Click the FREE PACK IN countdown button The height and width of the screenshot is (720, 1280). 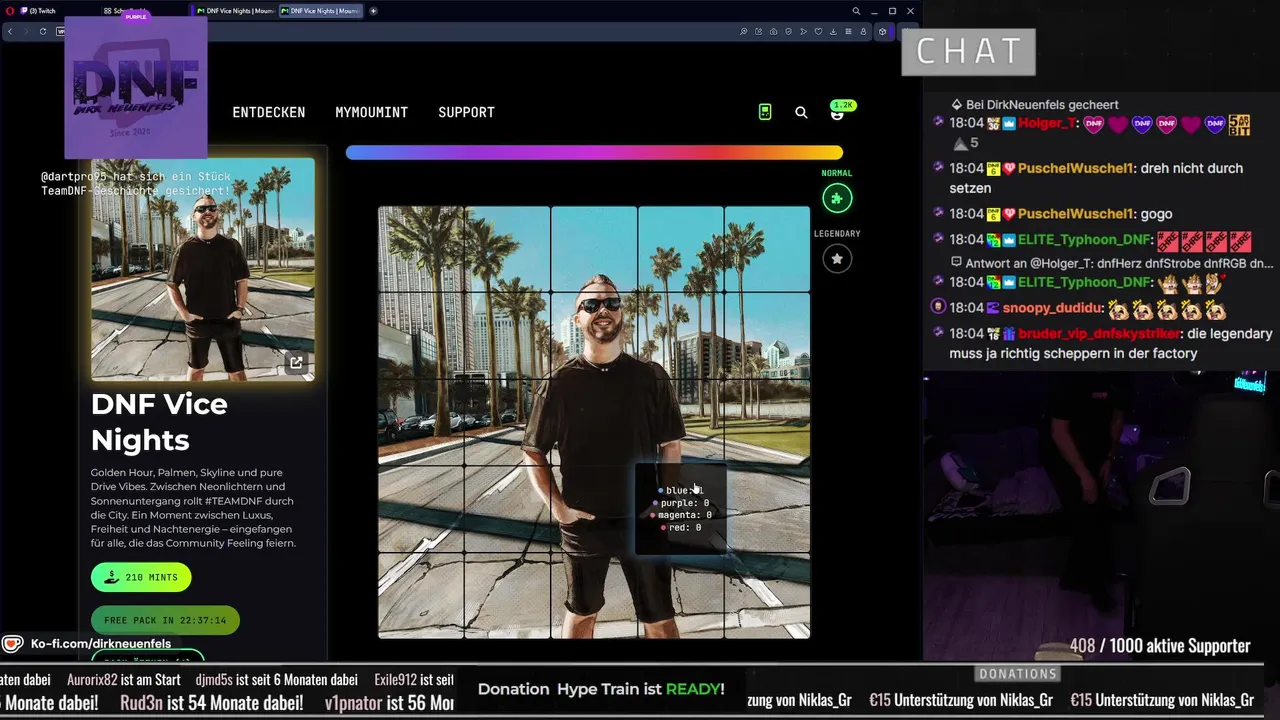click(x=165, y=620)
